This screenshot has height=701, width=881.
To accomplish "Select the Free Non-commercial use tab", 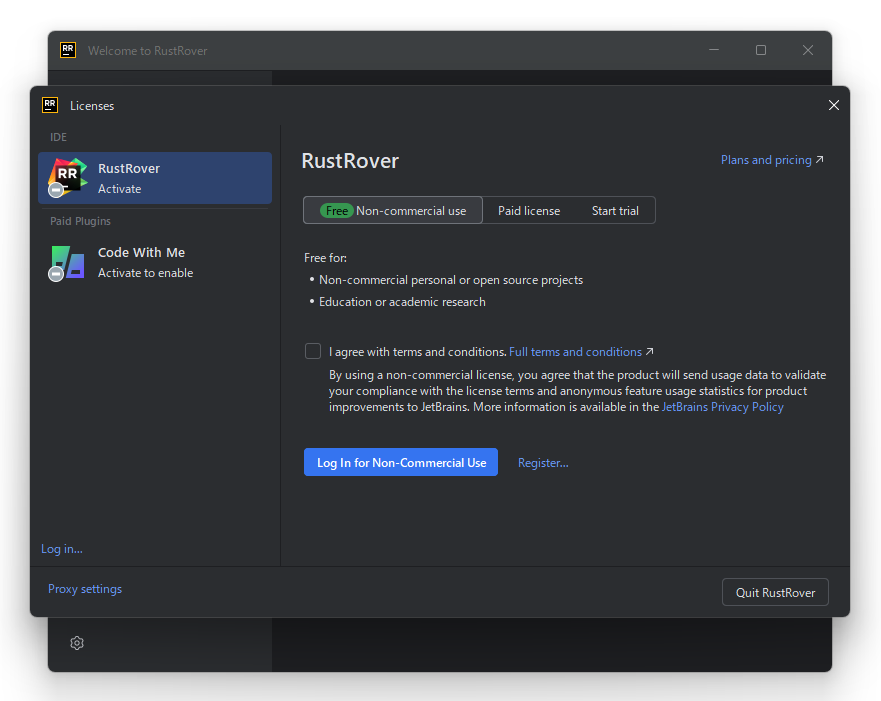I will [393, 211].
